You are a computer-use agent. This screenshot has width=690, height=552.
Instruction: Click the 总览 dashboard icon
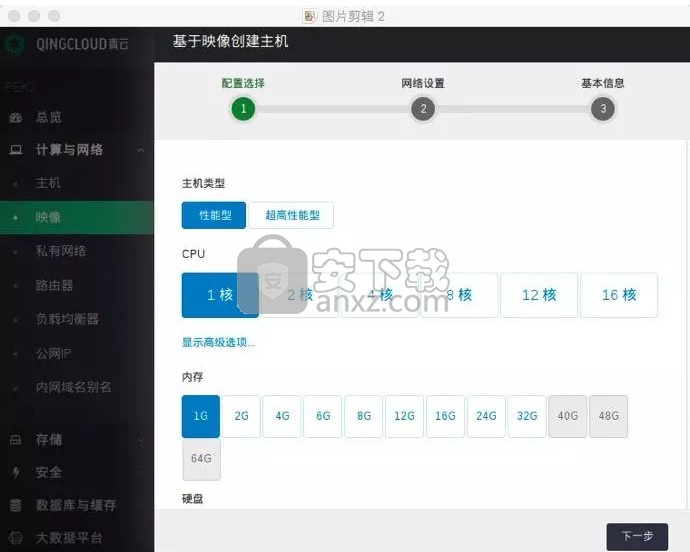(x=15, y=118)
